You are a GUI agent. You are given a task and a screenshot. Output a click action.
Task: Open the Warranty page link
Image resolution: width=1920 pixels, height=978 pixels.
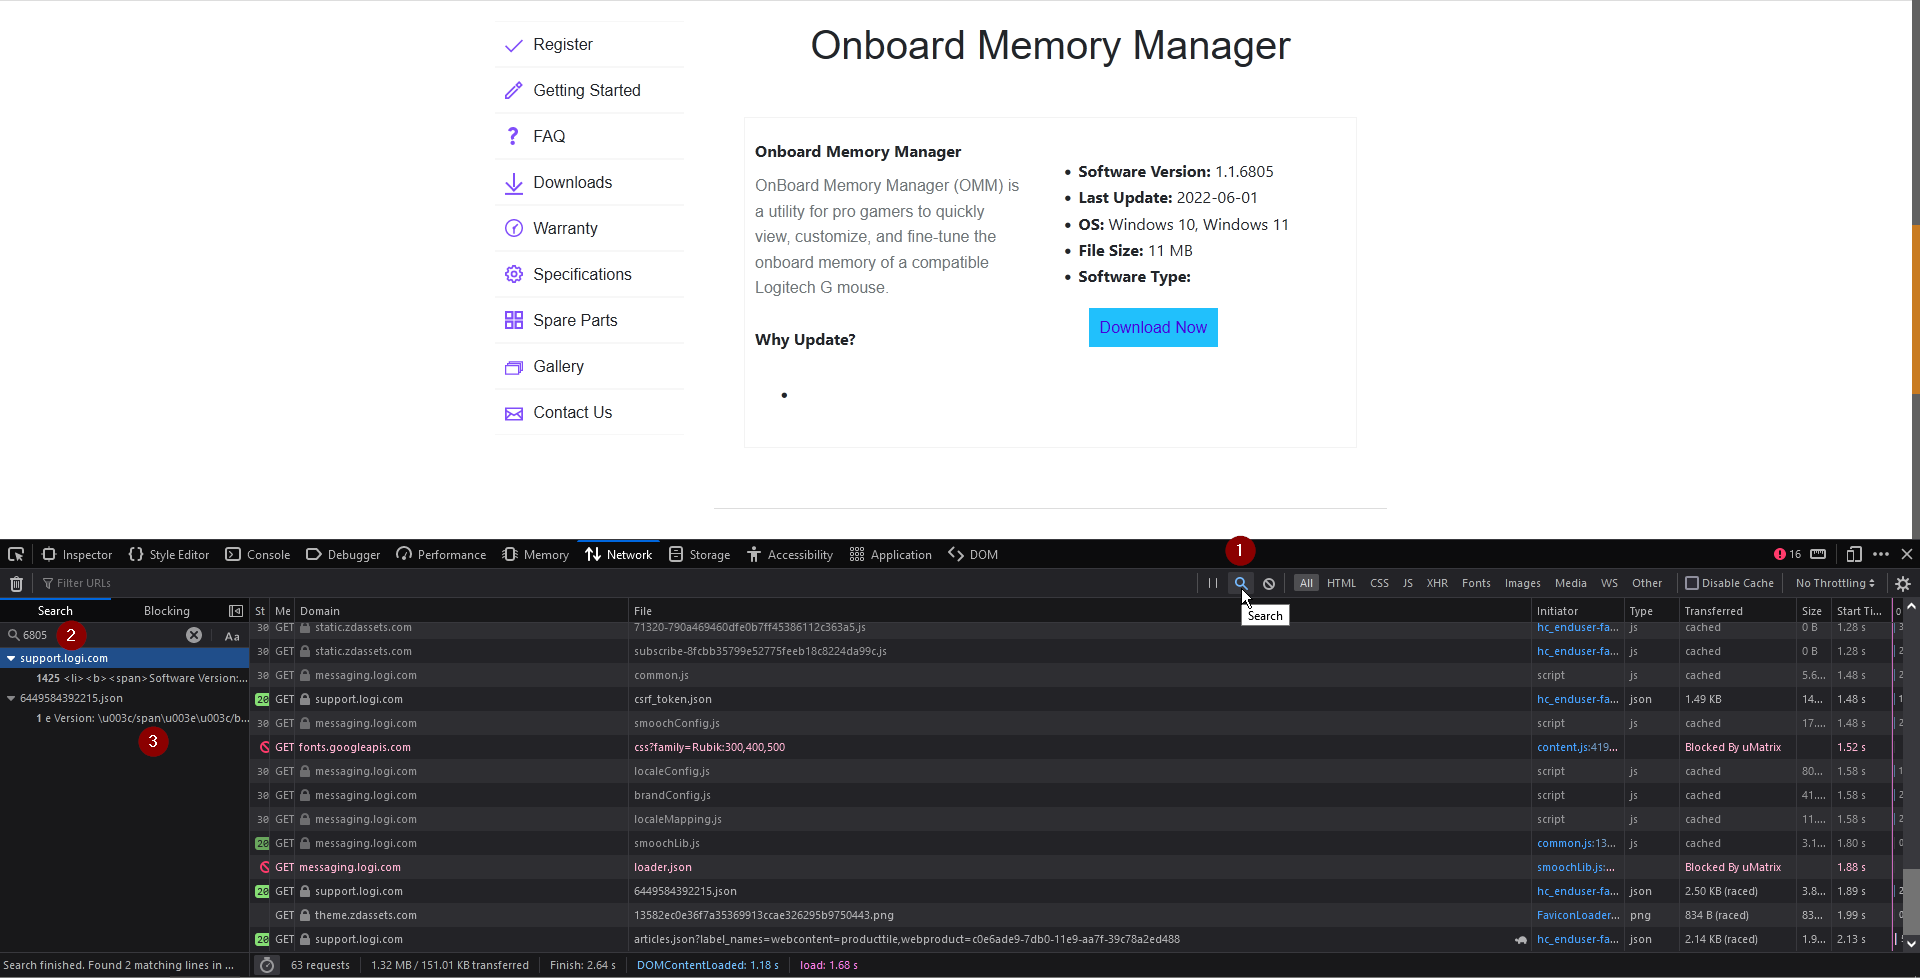566,228
